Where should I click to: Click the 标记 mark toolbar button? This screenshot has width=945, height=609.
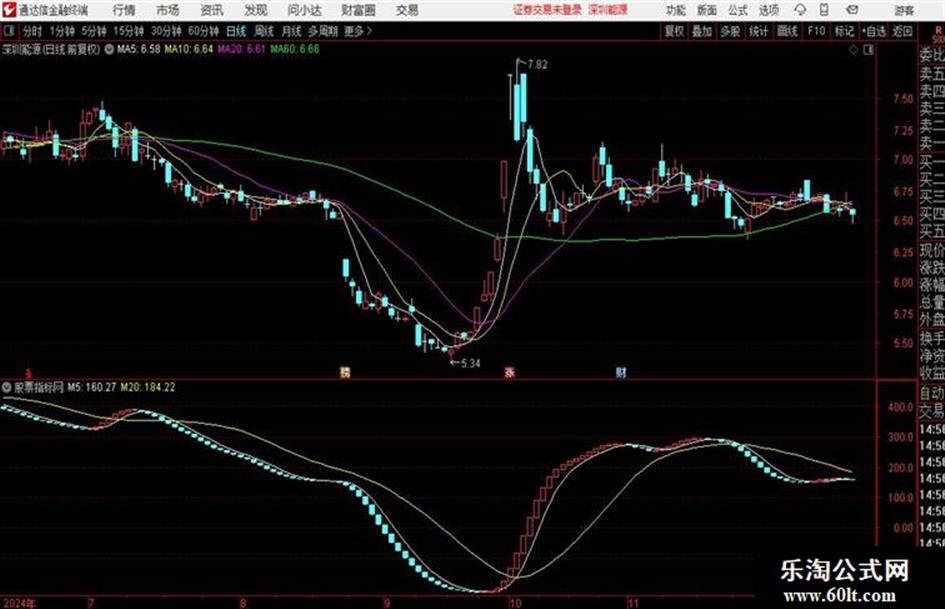pyautogui.click(x=844, y=31)
